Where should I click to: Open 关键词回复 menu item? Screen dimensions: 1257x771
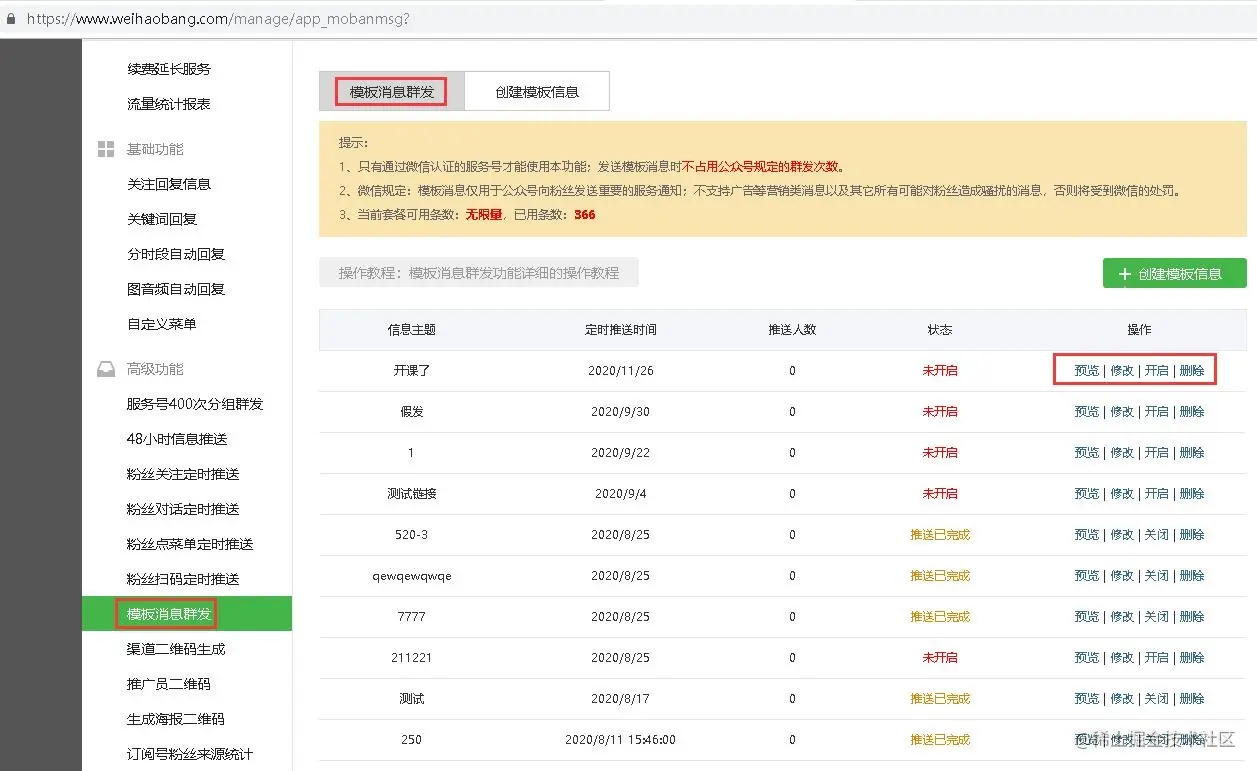pyautogui.click(x=162, y=219)
